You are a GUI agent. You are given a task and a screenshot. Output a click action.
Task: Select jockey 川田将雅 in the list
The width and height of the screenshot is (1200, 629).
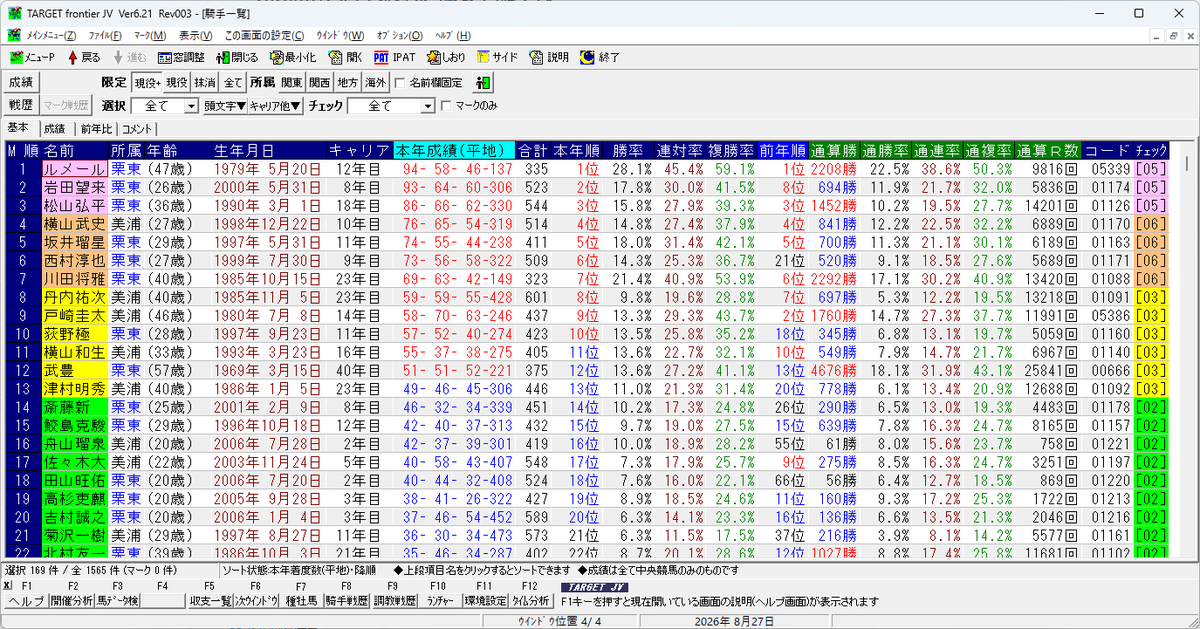tap(74, 279)
